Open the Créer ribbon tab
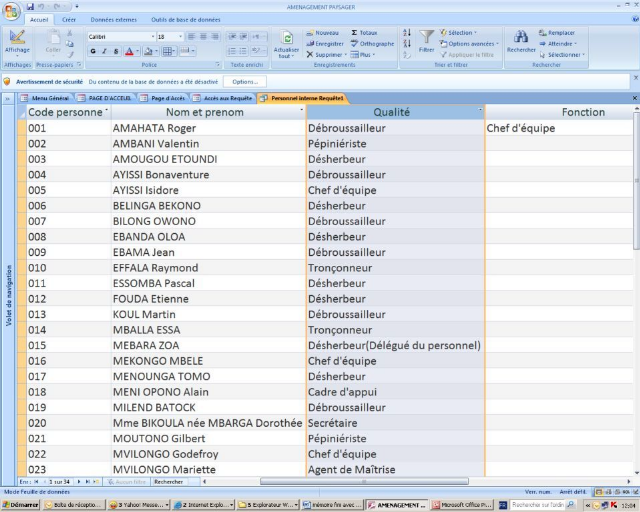This screenshot has width=640, height=512. click(69, 19)
